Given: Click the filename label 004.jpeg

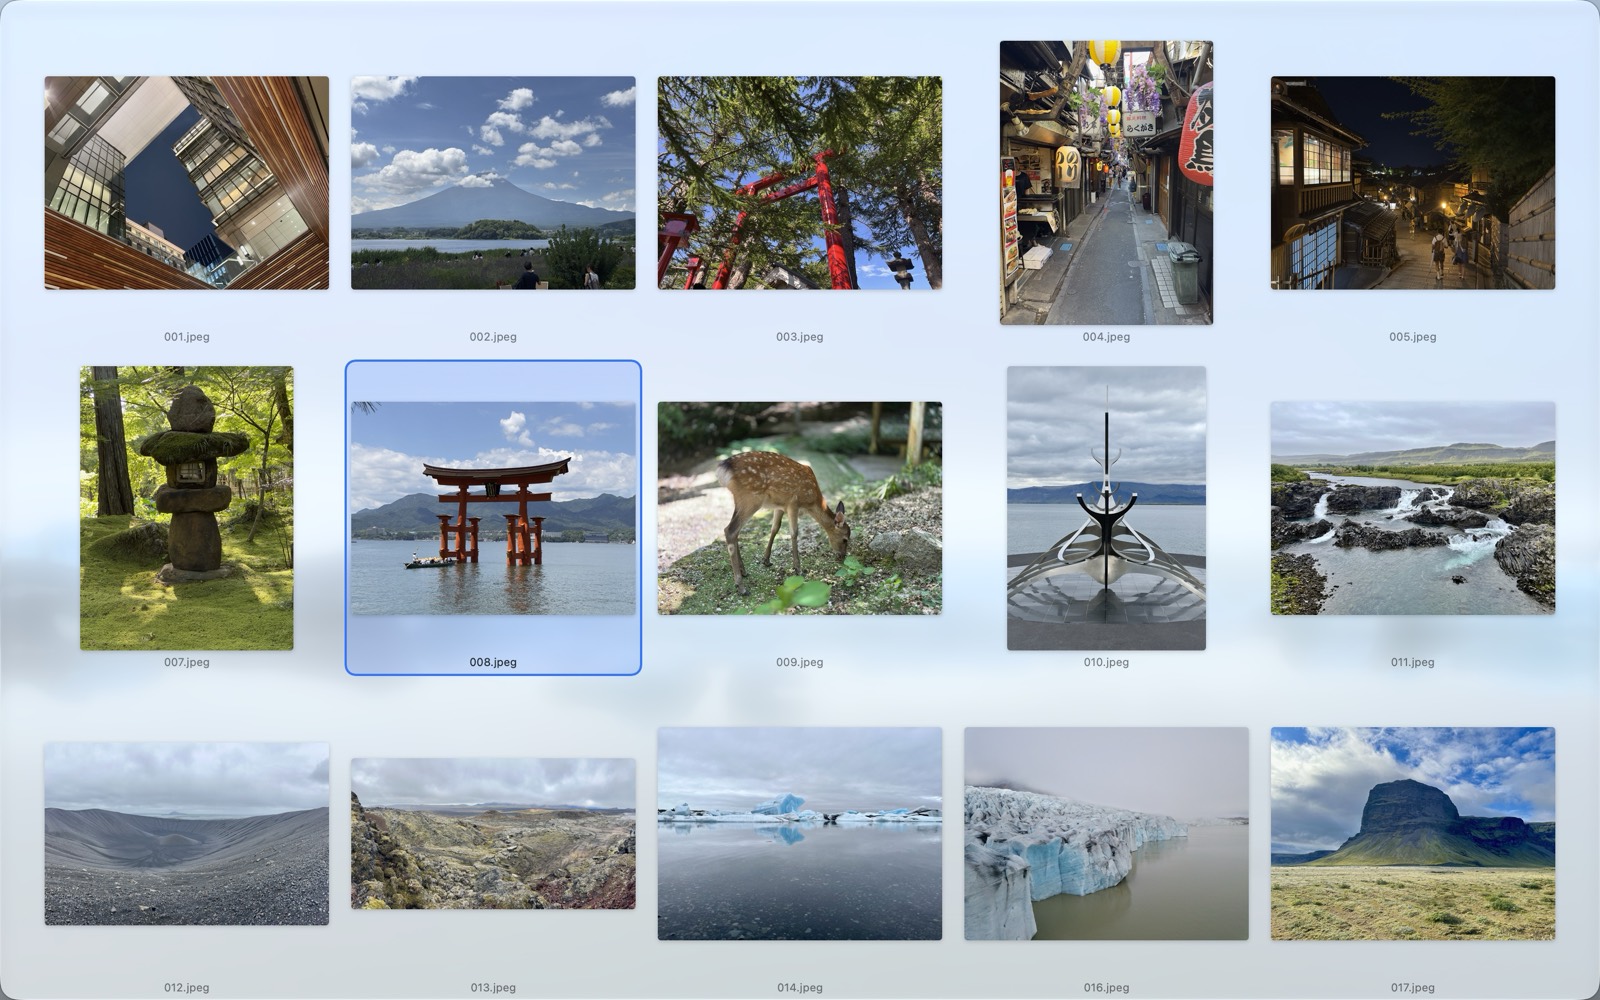Looking at the screenshot, I should pyautogui.click(x=1106, y=337).
